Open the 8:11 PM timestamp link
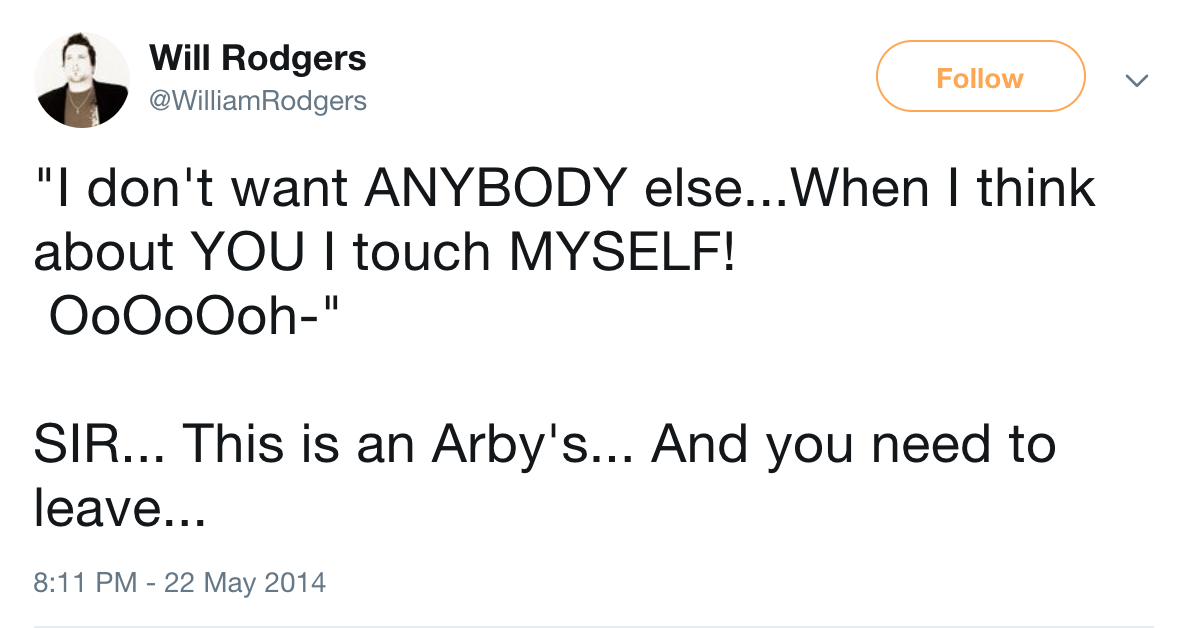The height and width of the screenshot is (628, 1188). point(85,582)
